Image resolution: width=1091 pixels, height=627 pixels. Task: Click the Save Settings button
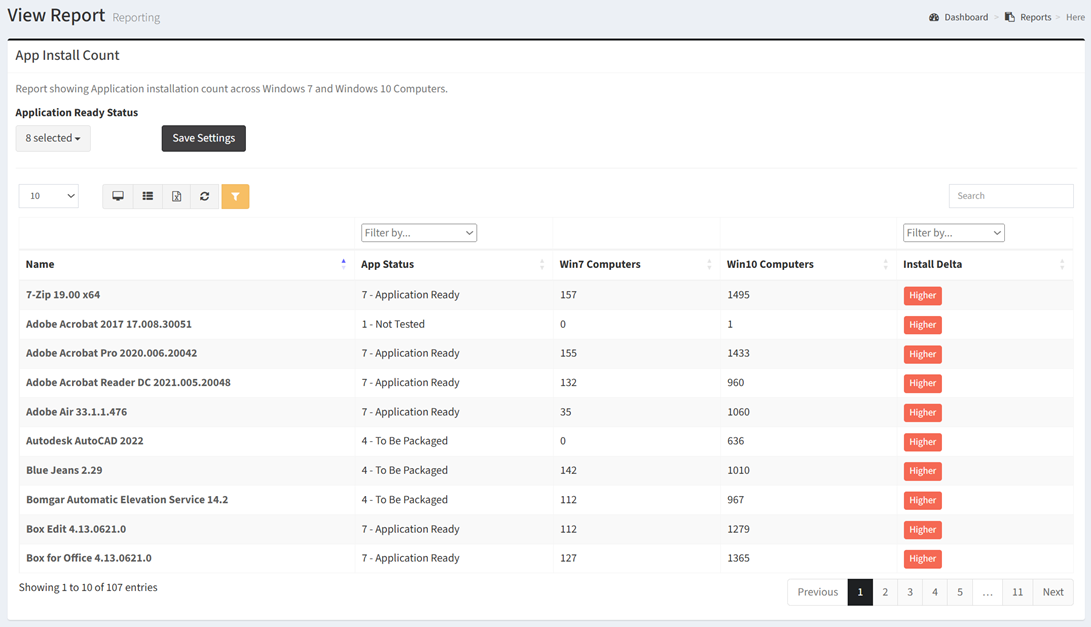(x=203, y=138)
